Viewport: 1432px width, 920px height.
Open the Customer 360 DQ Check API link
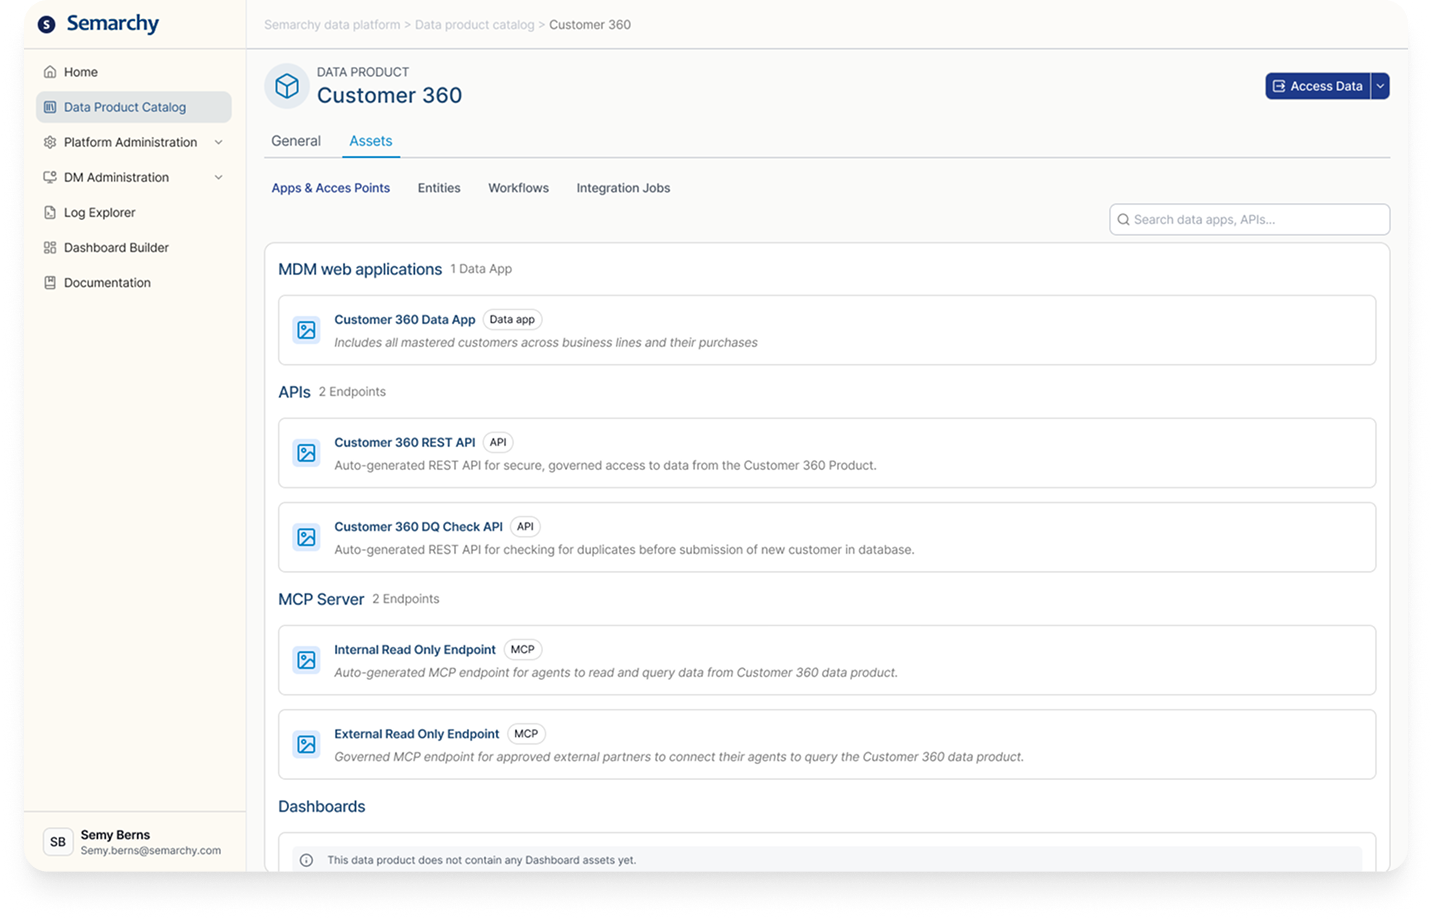coord(418,527)
